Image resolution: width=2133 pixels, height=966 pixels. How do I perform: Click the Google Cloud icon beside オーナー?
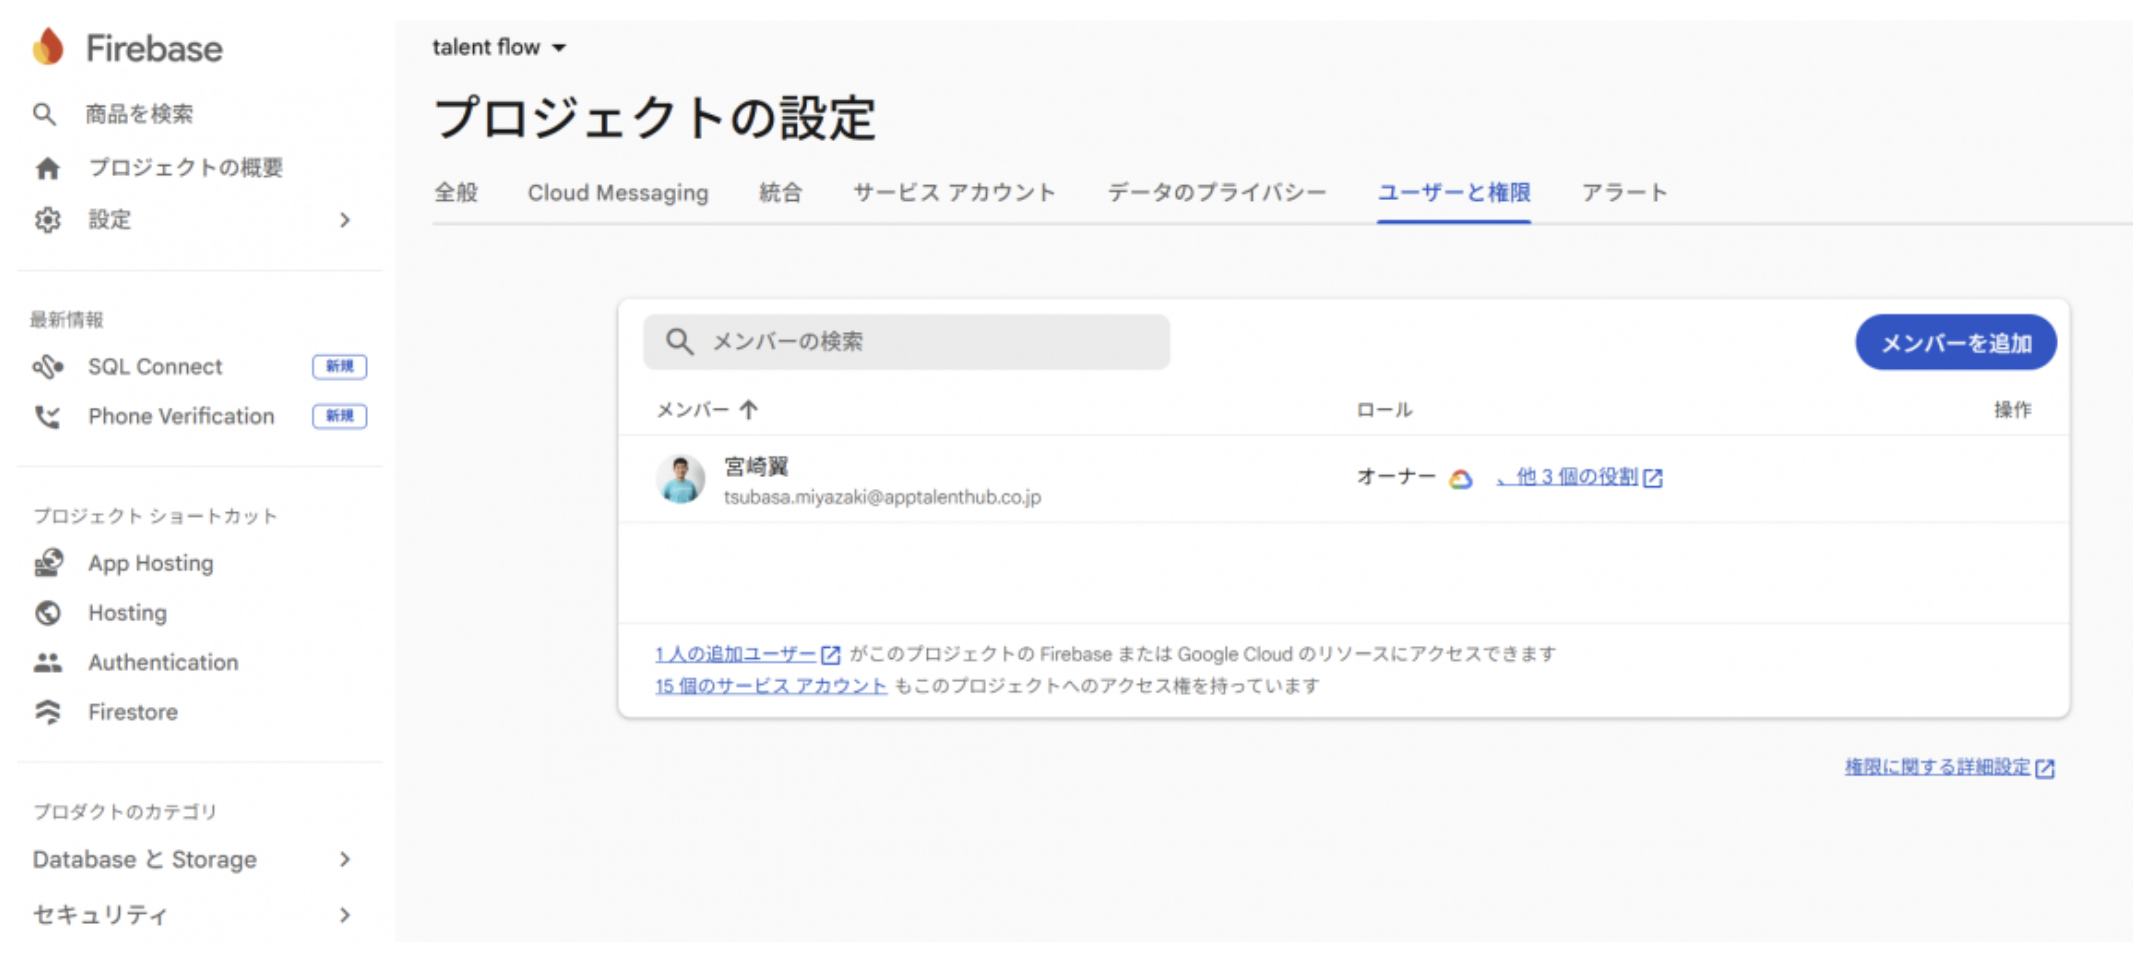(1460, 479)
